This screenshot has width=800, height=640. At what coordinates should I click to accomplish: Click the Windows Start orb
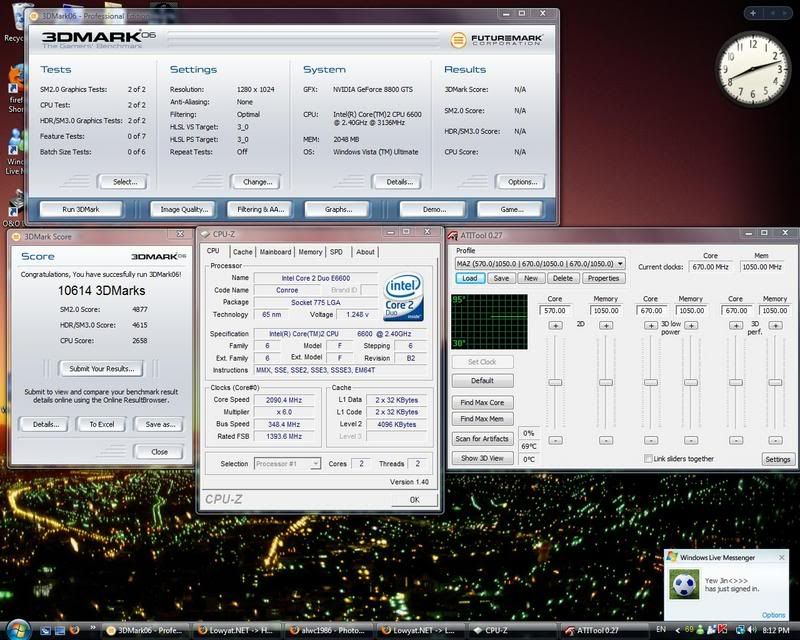[x=19, y=629]
